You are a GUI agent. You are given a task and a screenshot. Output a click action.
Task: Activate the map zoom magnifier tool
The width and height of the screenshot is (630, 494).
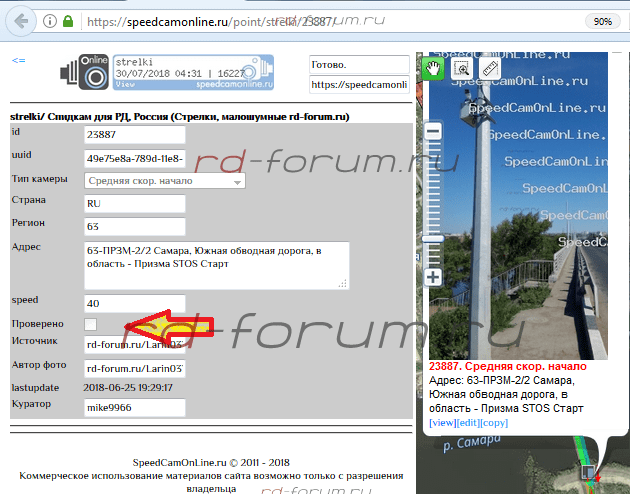(x=462, y=68)
